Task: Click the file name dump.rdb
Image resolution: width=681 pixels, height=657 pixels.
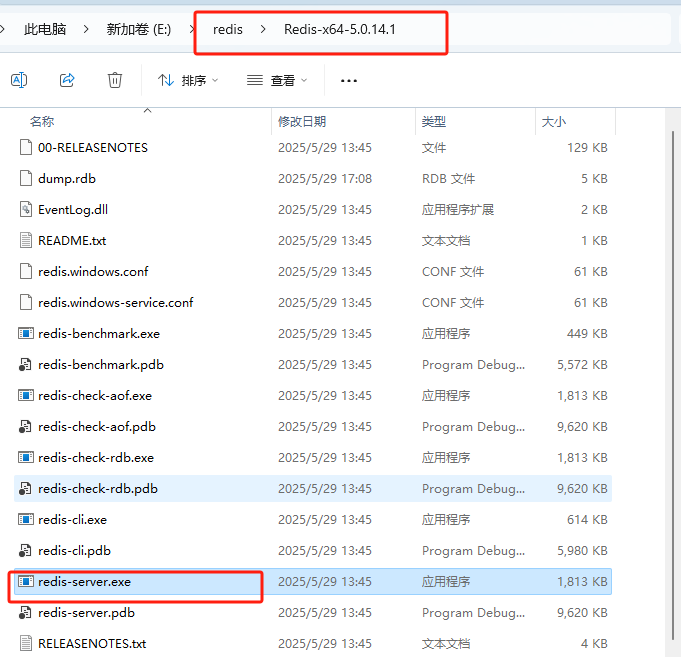Action: pyautogui.click(x=67, y=178)
